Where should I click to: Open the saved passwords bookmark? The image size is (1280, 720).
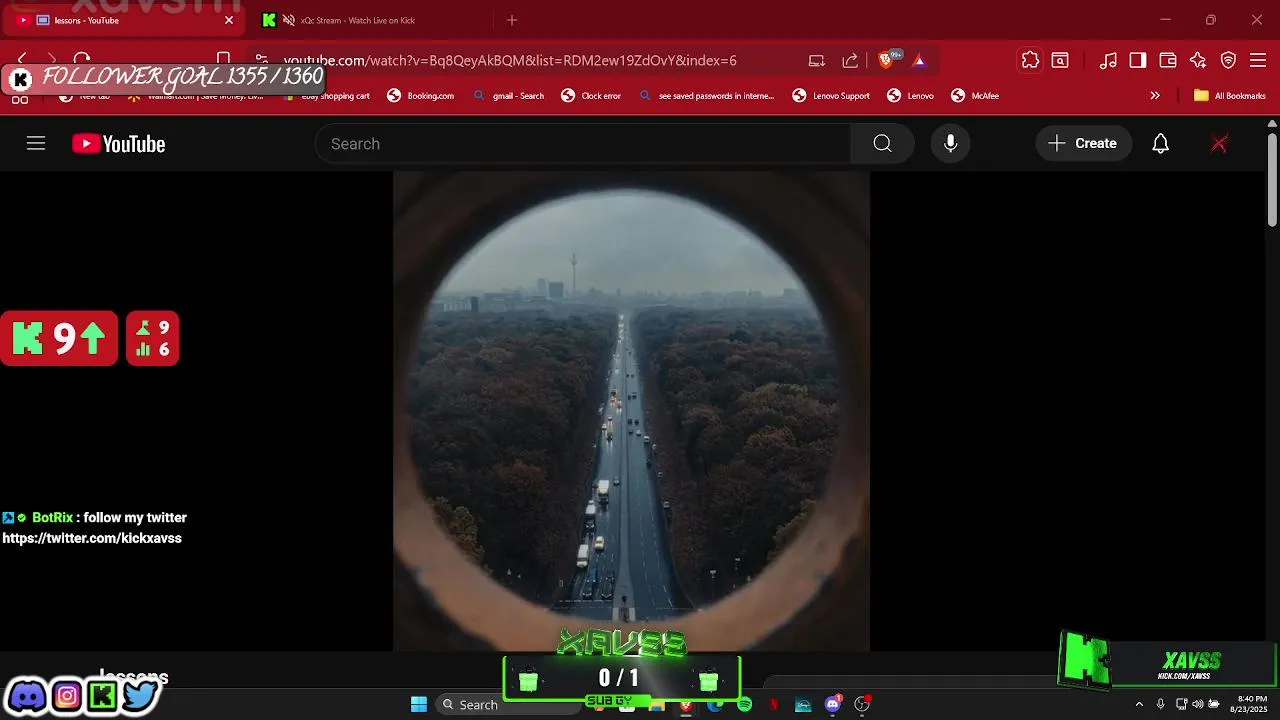click(x=706, y=96)
